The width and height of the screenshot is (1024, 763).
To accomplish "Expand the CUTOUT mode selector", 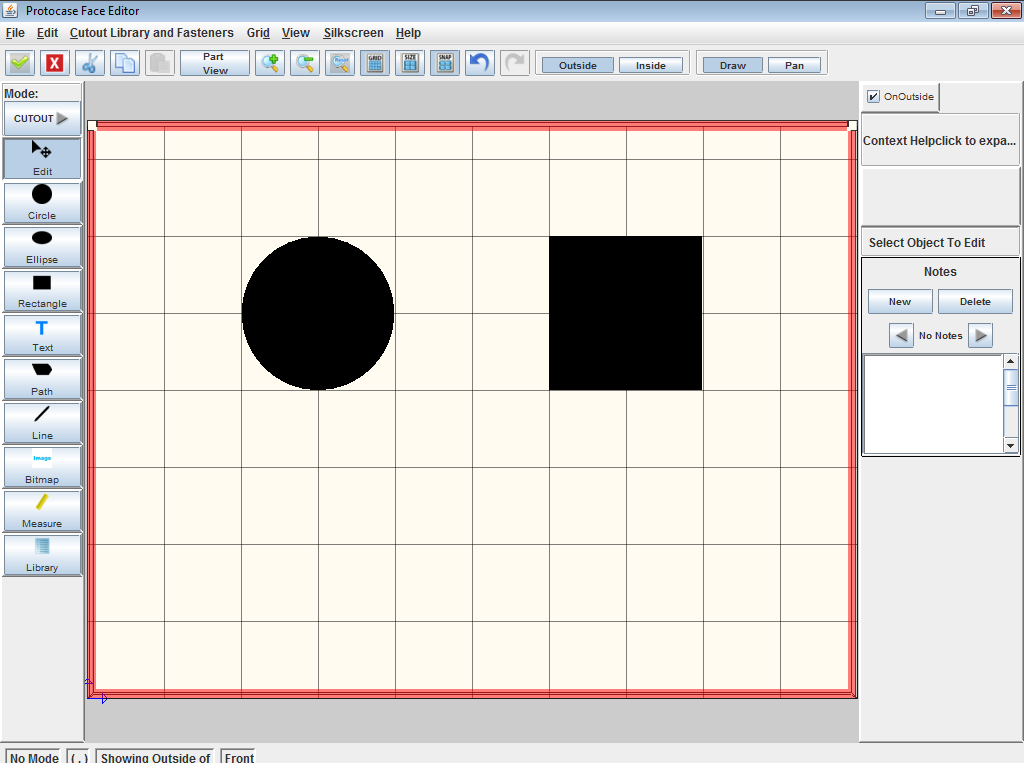I will [x=42, y=118].
